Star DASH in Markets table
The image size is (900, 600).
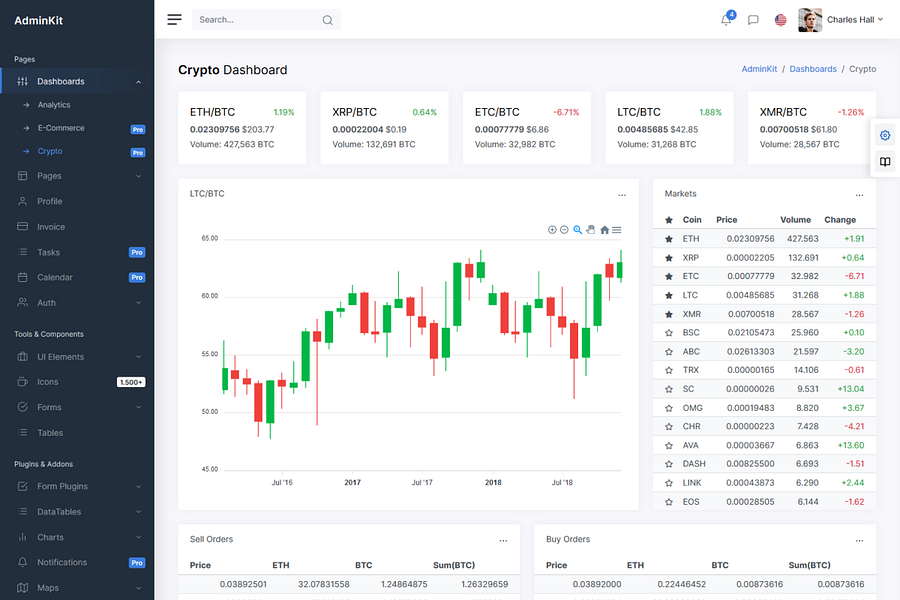[x=669, y=464]
